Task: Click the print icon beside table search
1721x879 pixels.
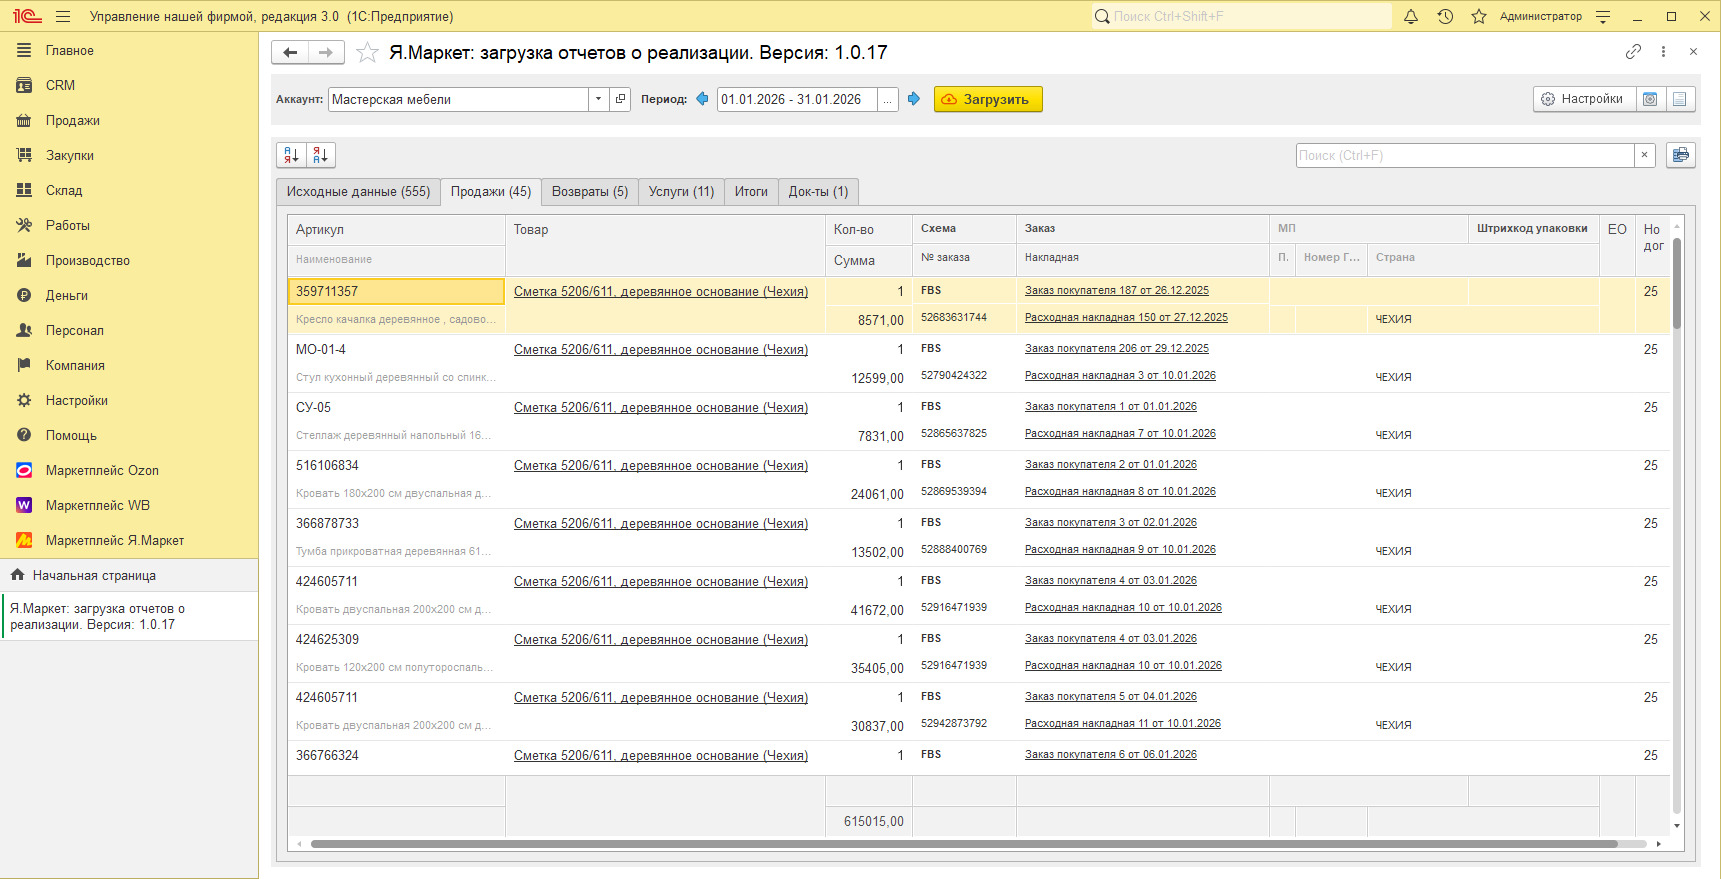Action: pos(1680,155)
